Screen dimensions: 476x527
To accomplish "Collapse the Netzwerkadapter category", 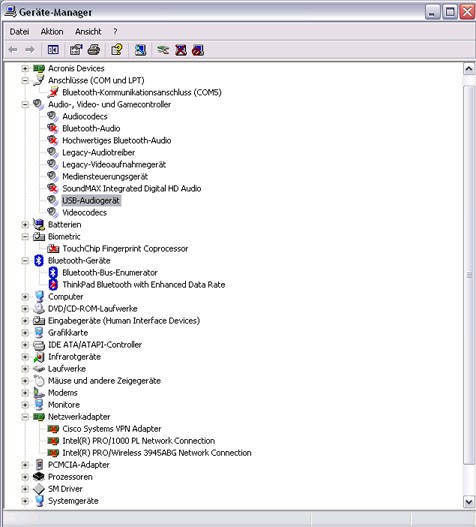I will [25, 417].
